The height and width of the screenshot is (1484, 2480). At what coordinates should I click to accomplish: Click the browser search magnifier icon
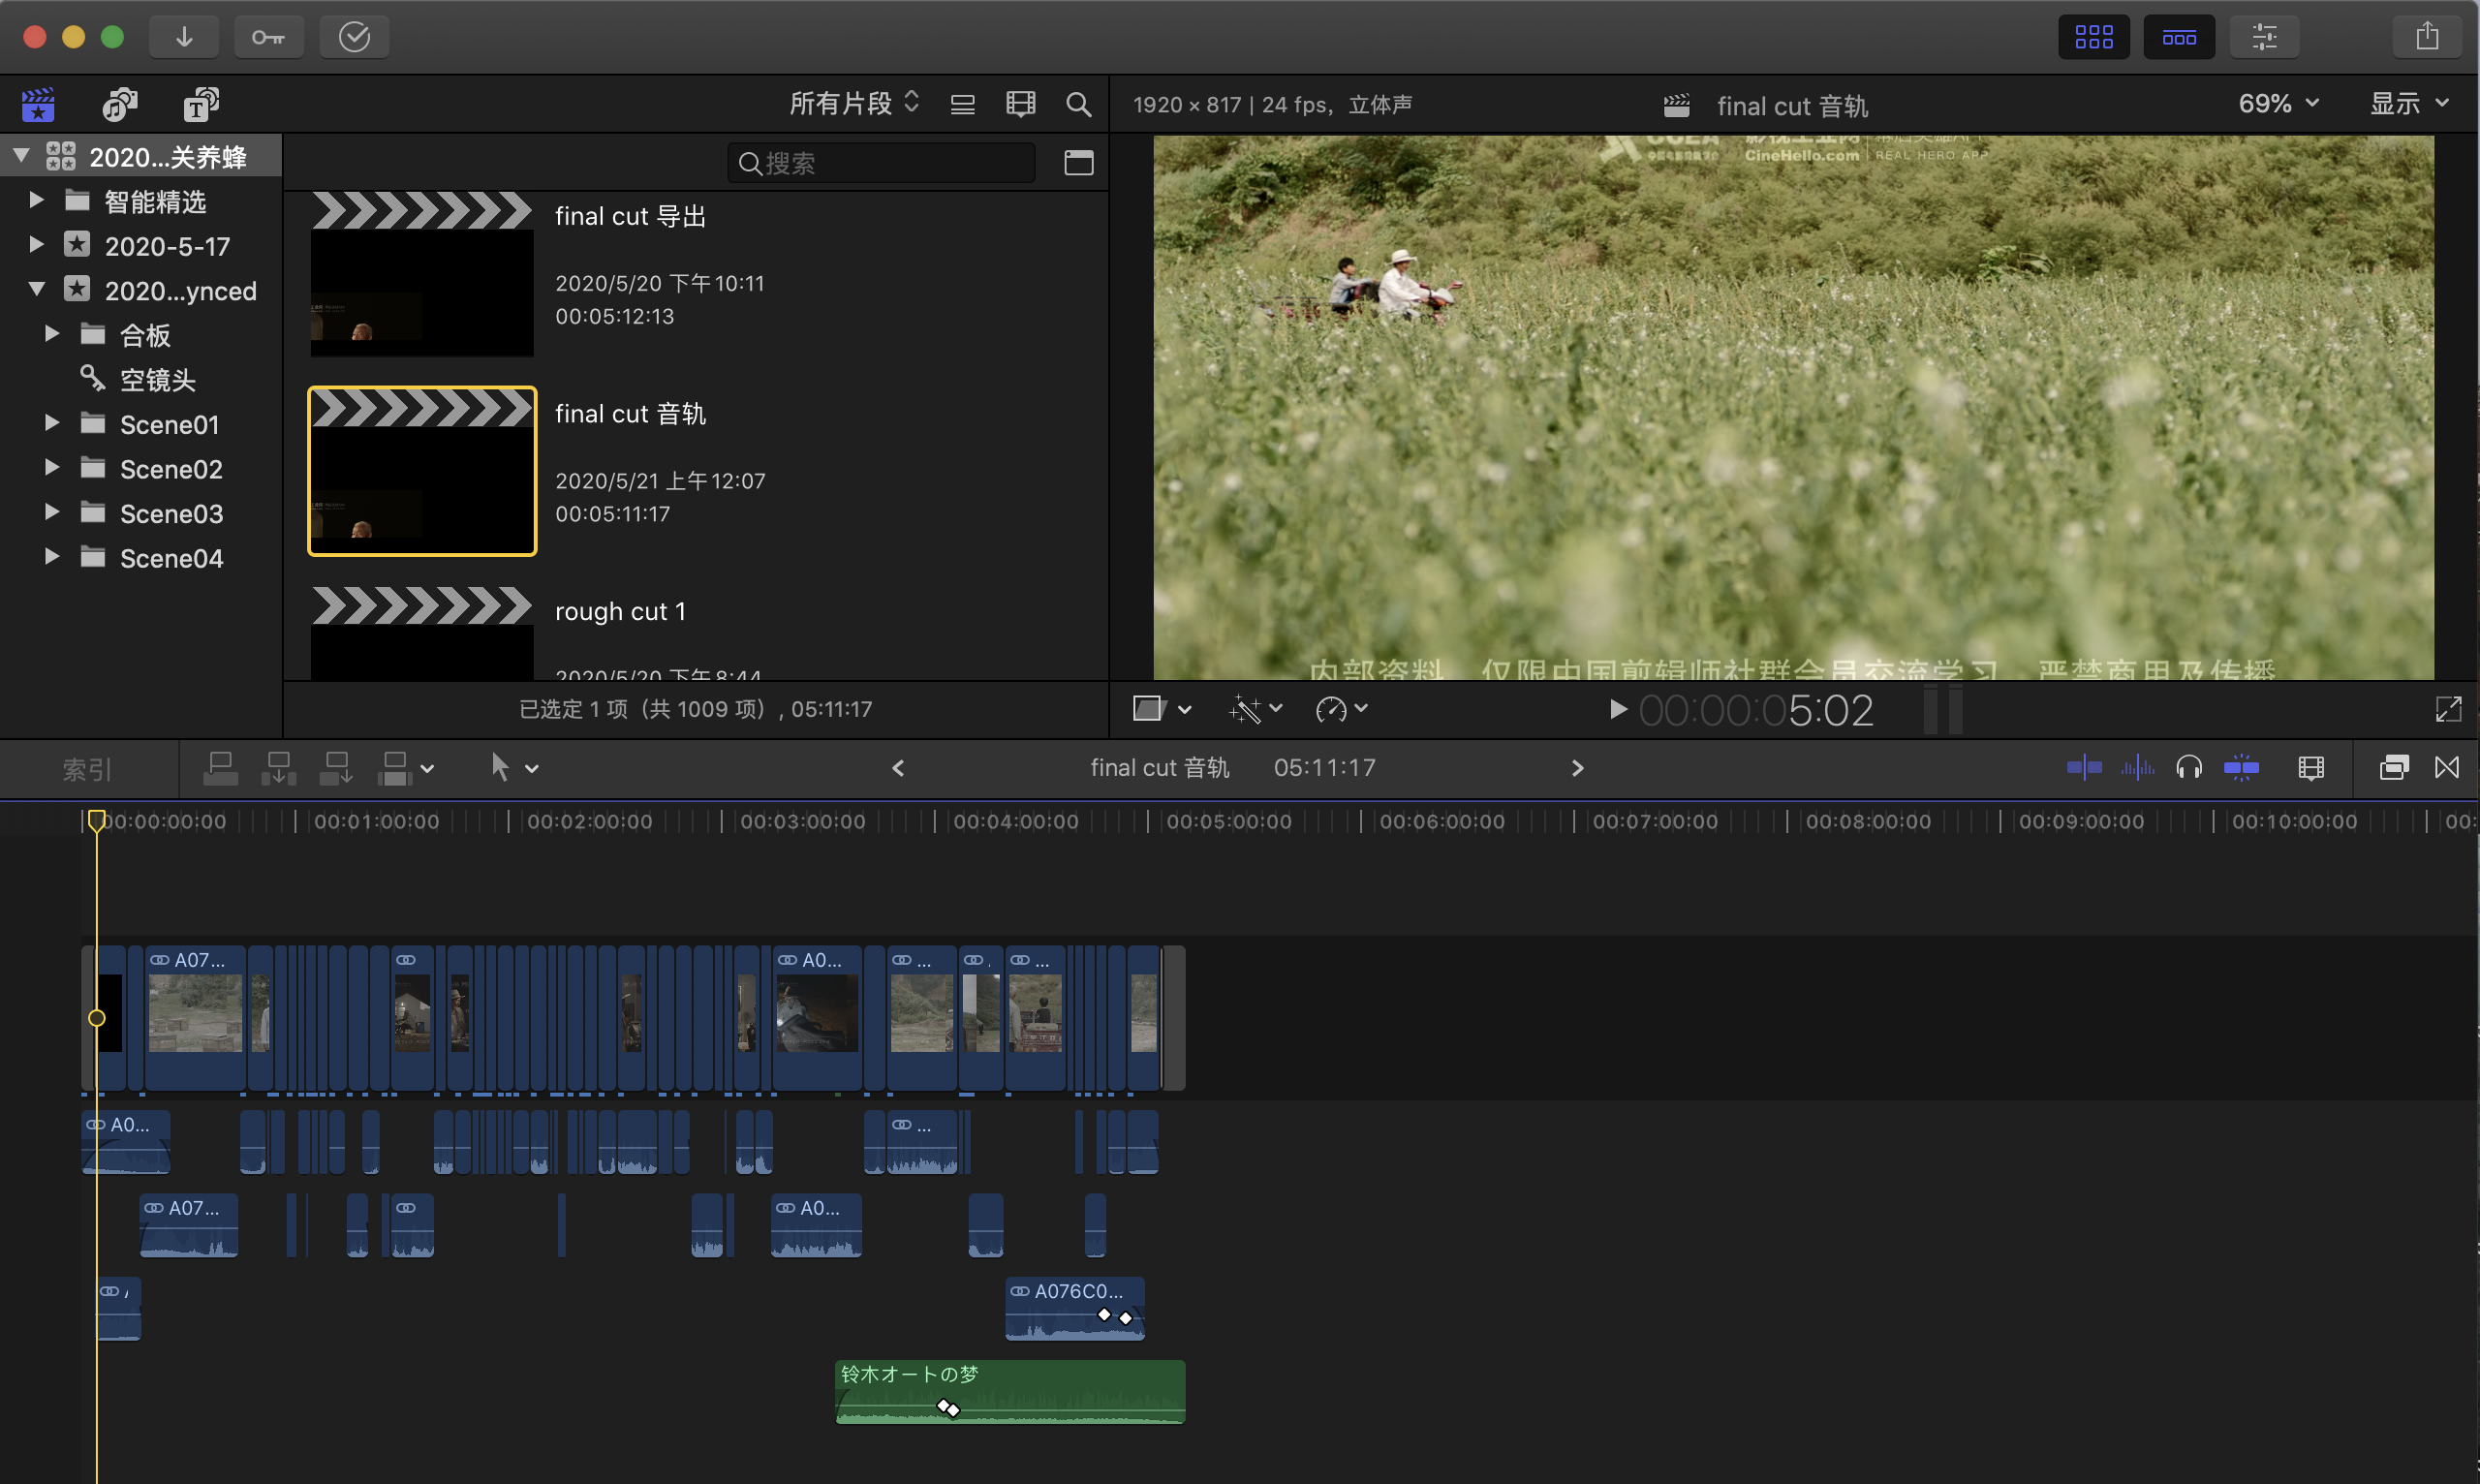[1078, 104]
